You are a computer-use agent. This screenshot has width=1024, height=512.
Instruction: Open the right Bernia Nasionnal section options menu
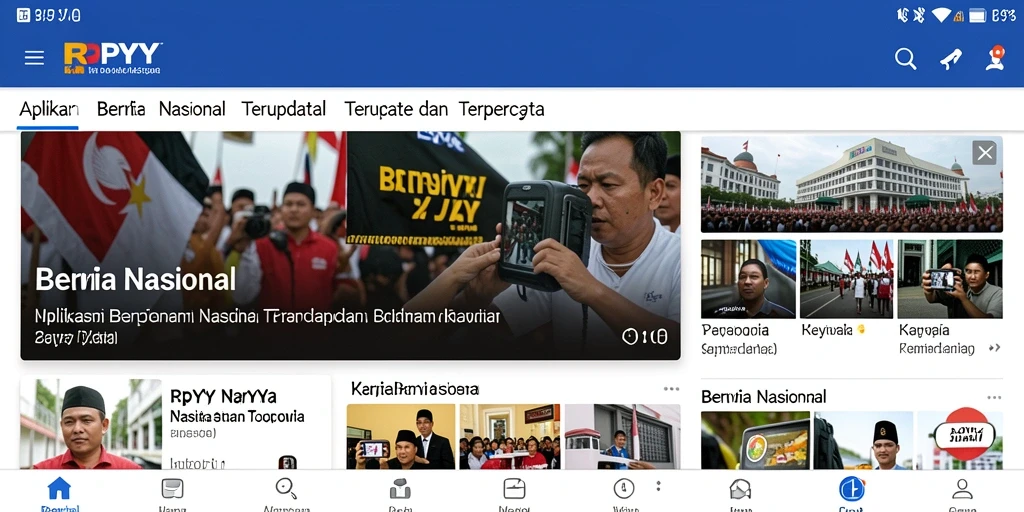(994, 397)
